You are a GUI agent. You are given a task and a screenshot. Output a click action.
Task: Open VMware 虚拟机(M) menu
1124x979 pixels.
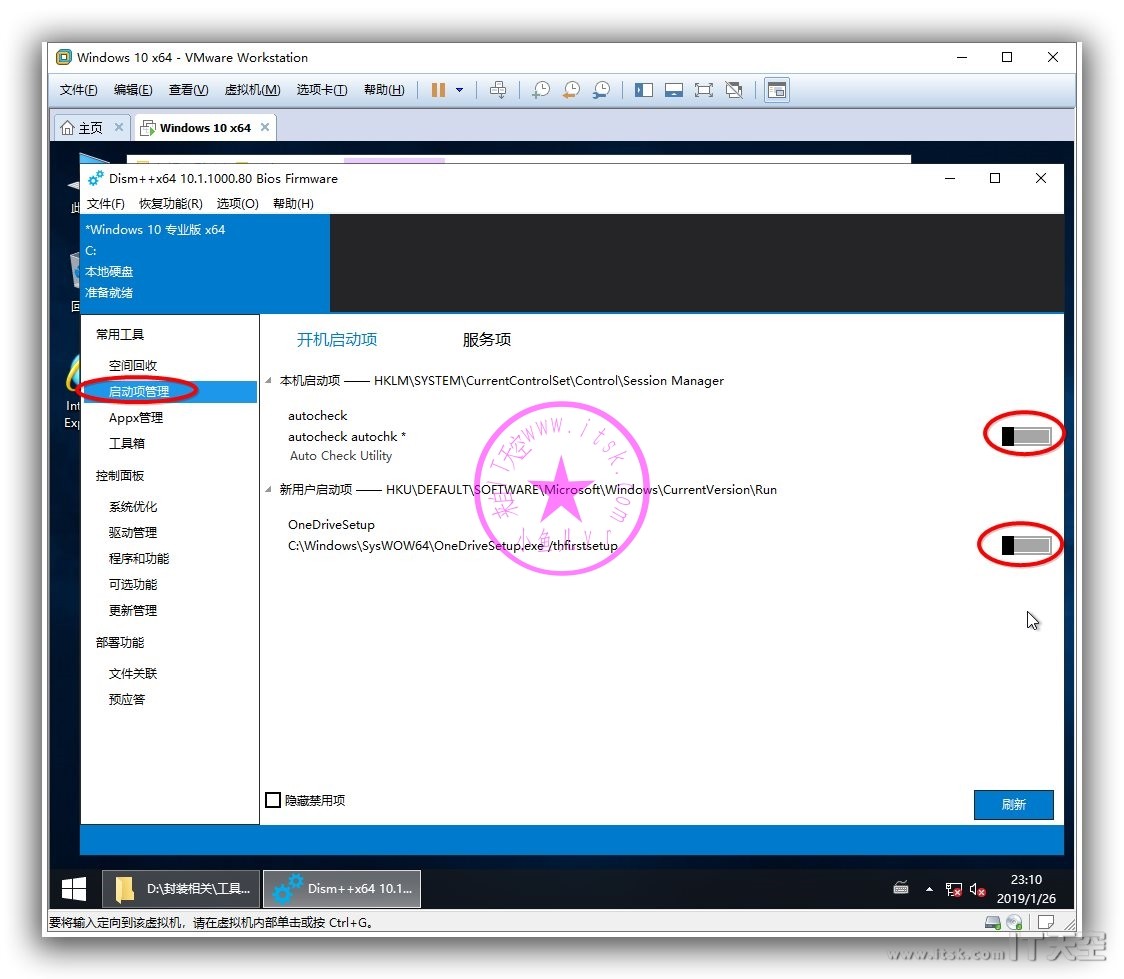[x=252, y=90]
